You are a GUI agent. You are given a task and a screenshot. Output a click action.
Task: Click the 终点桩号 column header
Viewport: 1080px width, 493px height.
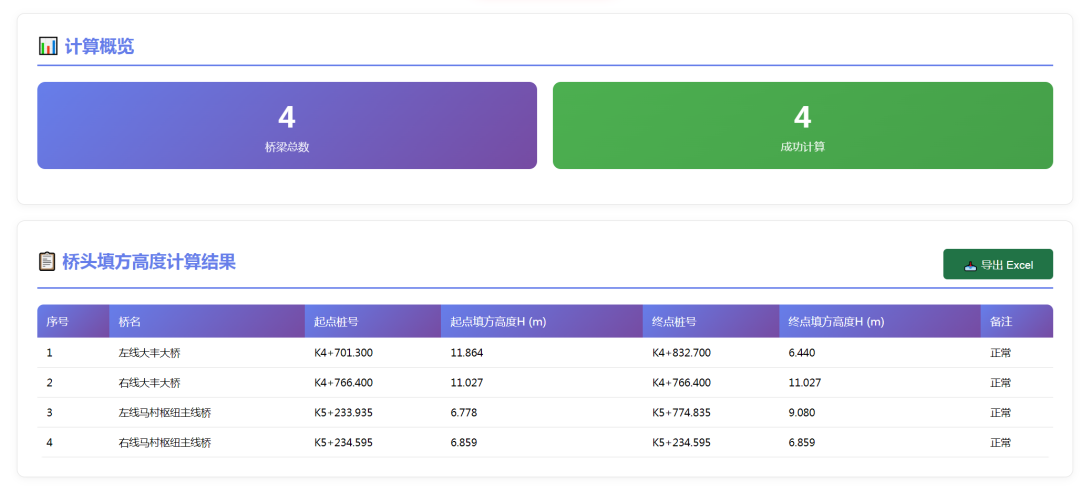[711, 322]
